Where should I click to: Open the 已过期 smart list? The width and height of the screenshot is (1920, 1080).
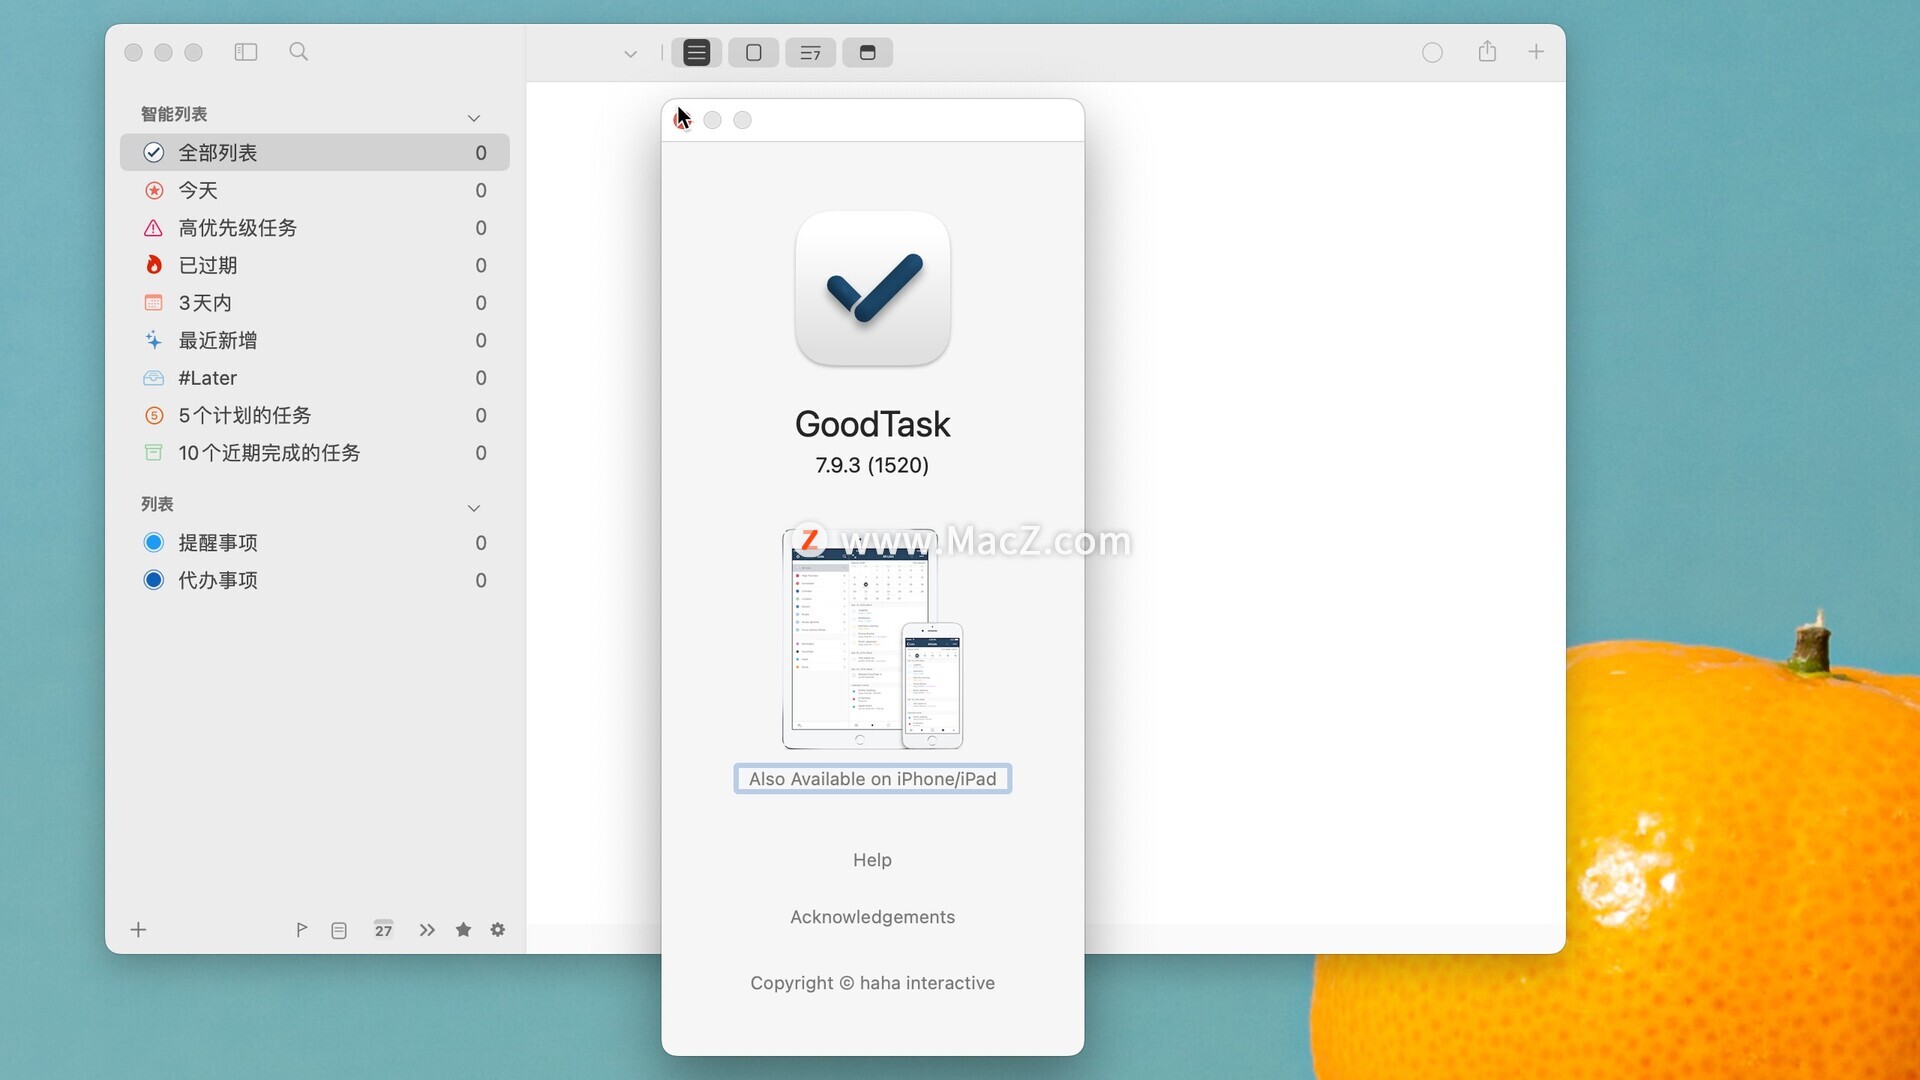(315, 265)
